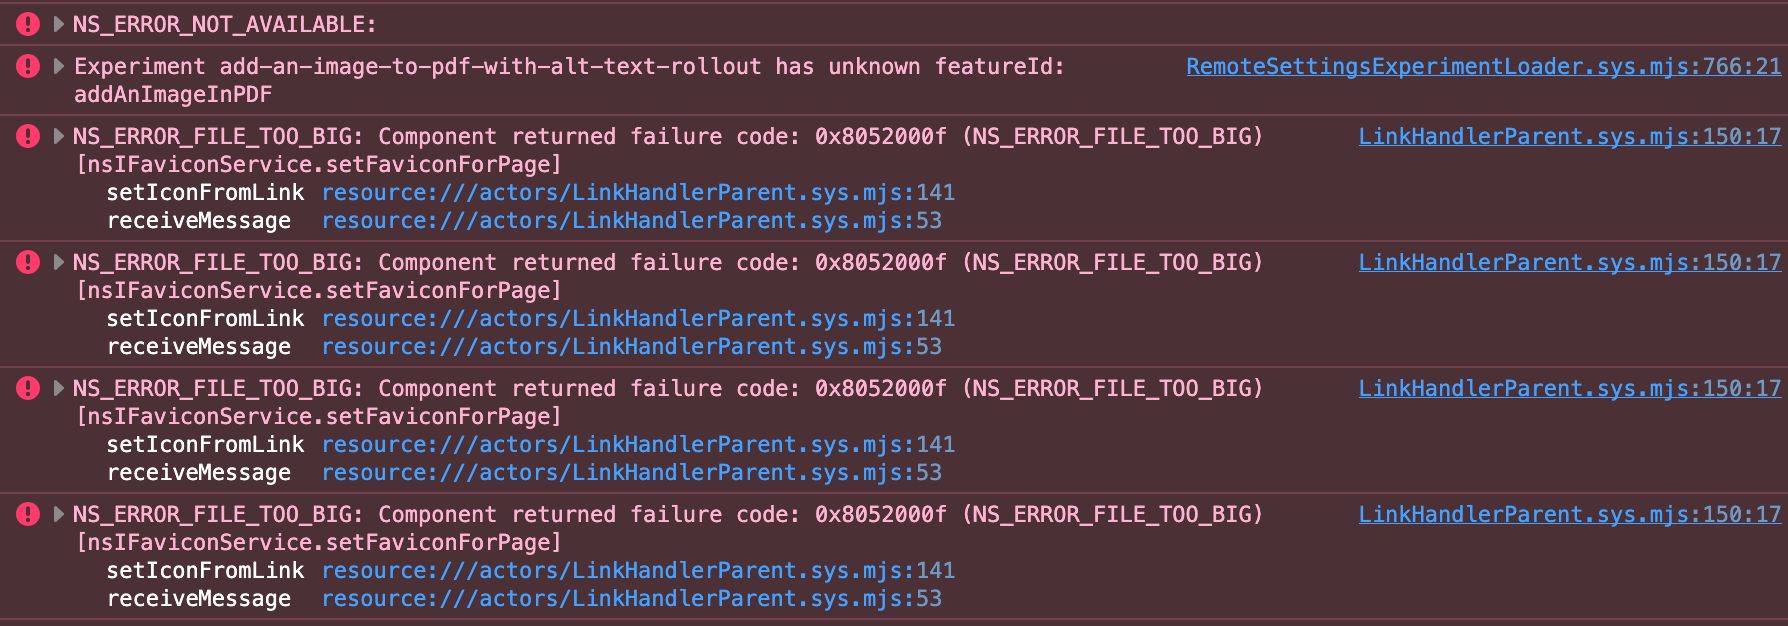1788x626 pixels.
Task: Click the third NS_ERROR_FILE_TOO_BIG error icon
Action: click(28, 389)
